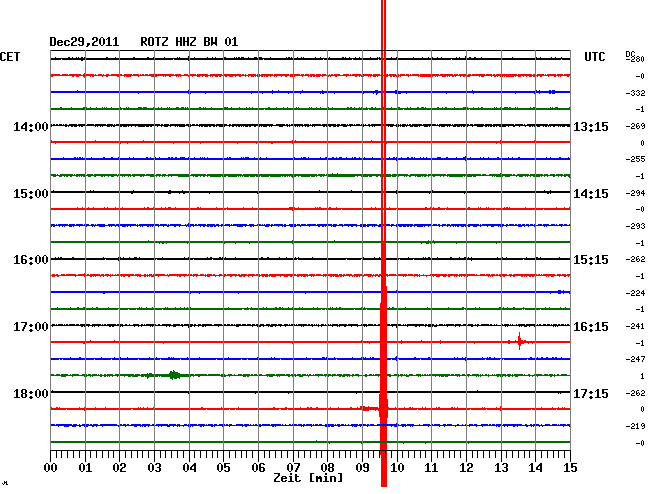The height and width of the screenshot is (494, 650).
Task: Click the DC offset value -332
Action: click(x=635, y=93)
